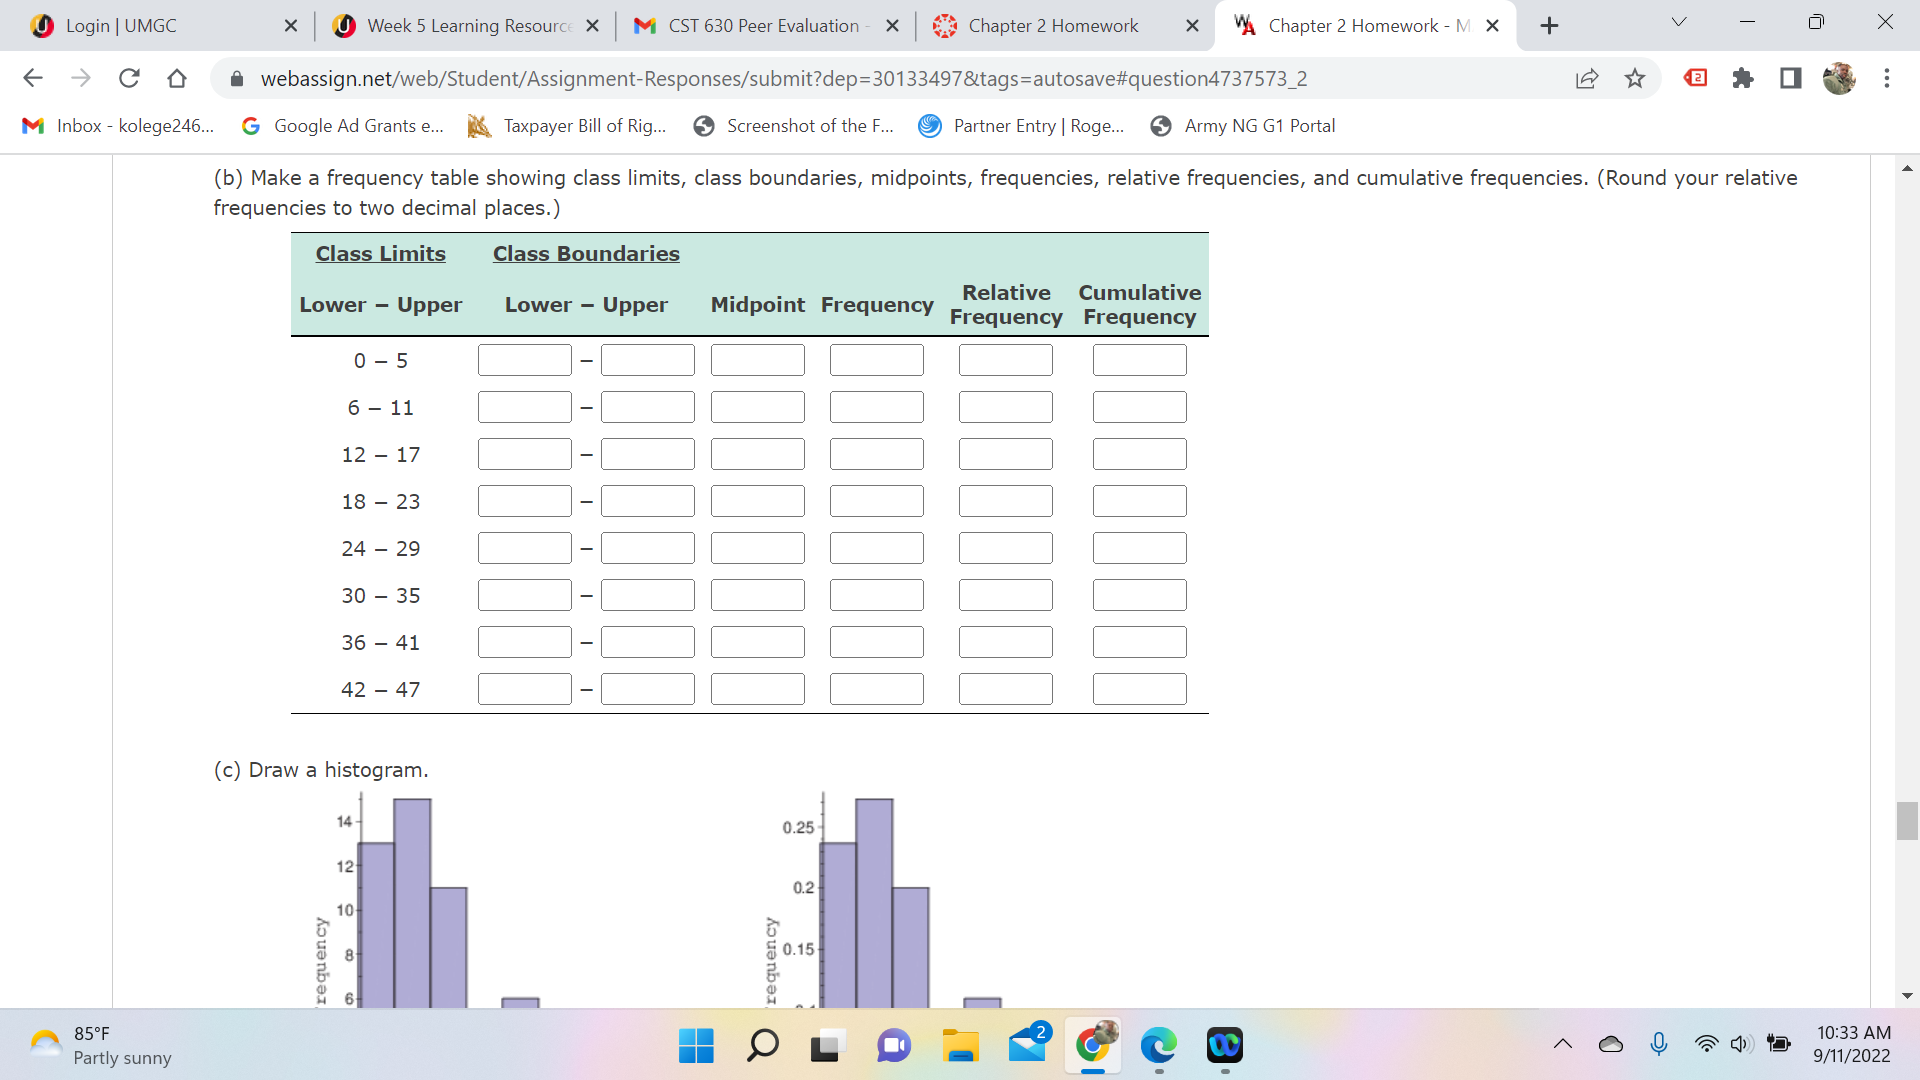Image resolution: width=1920 pixels, height=1080 pixels.
Task: Show hidden system tray icons
Action: [x=1563, y=1044]
